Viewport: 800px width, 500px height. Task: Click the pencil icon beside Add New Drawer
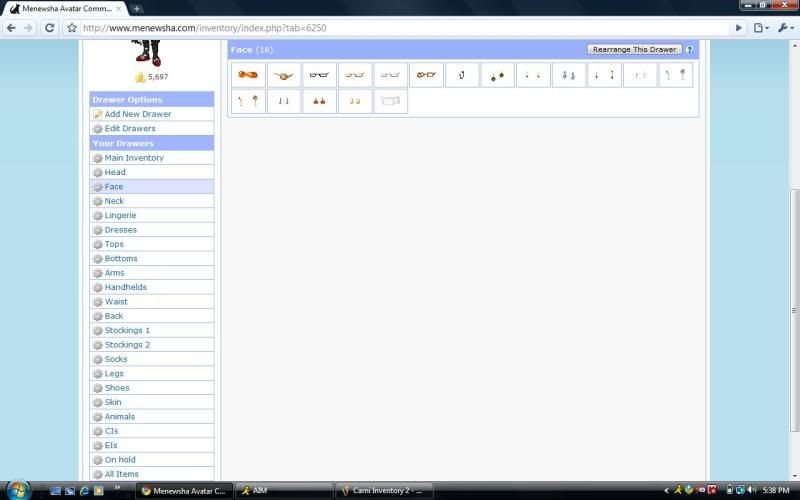[97, 114]
